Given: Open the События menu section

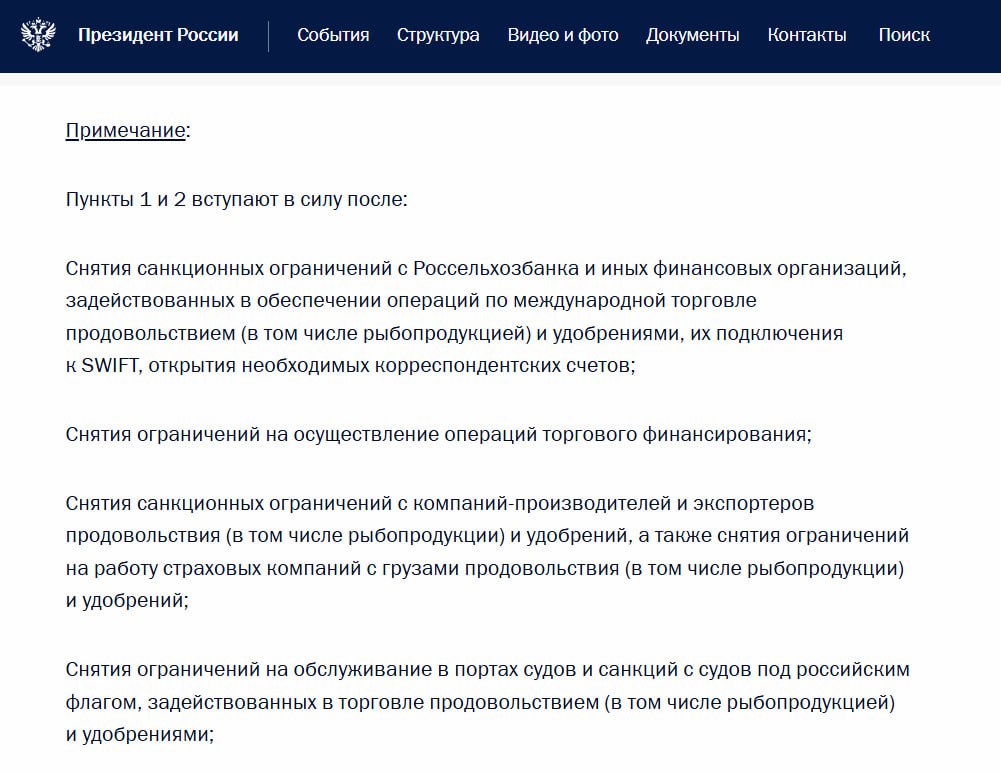Looking at the screenshot, I should click(x=333, y=36).
